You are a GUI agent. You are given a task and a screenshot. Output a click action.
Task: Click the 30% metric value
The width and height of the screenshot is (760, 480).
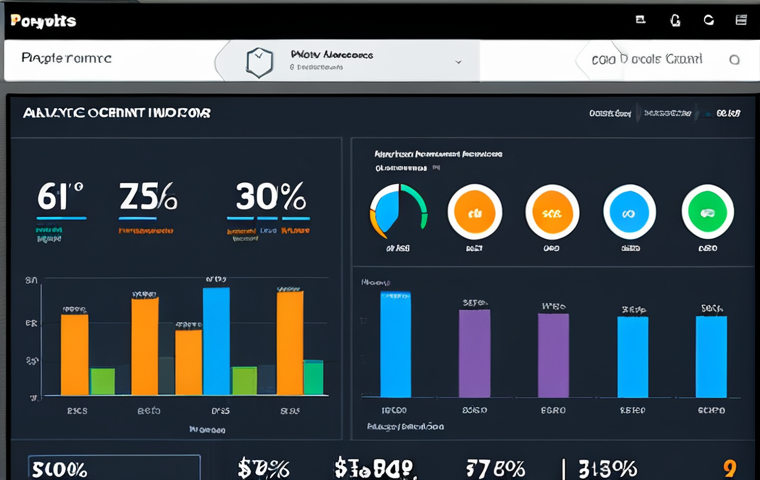(267, 197)
